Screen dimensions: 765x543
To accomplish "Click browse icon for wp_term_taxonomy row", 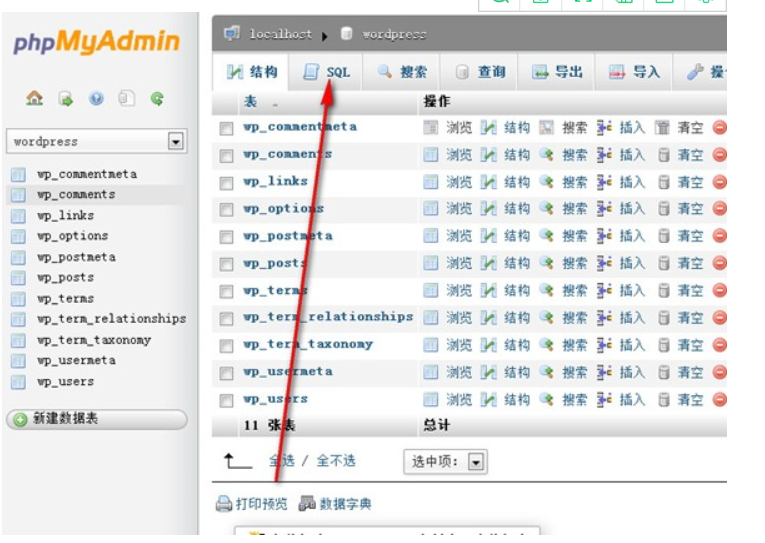I will pos(430,345).
